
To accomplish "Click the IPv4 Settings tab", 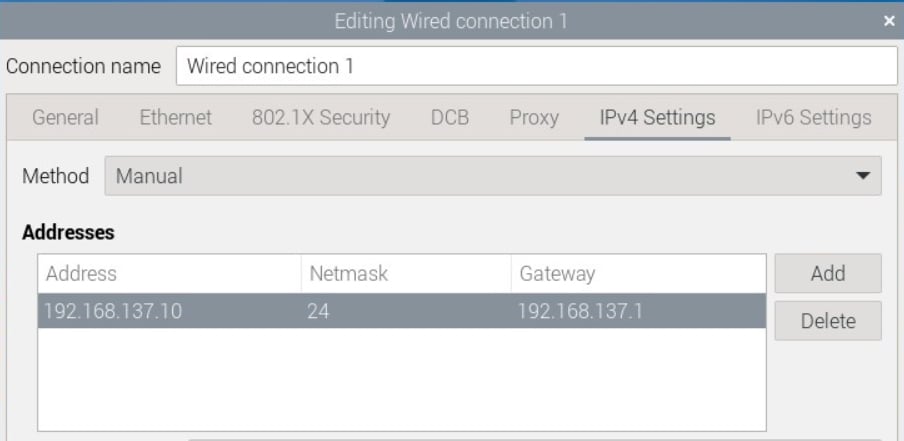I will tap(657, 118).
